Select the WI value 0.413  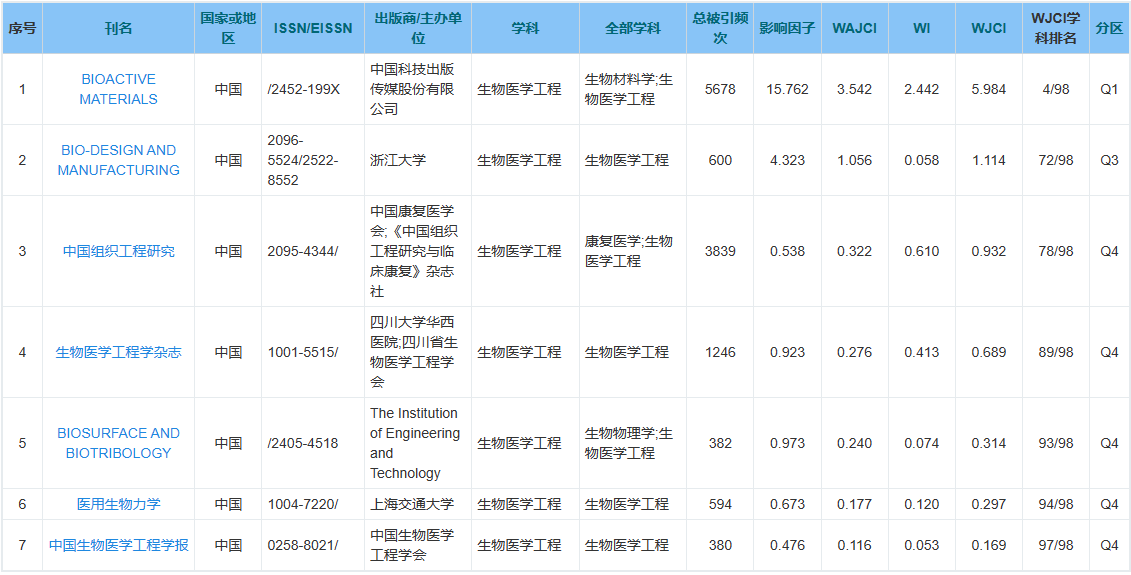(x=921, y=352)
